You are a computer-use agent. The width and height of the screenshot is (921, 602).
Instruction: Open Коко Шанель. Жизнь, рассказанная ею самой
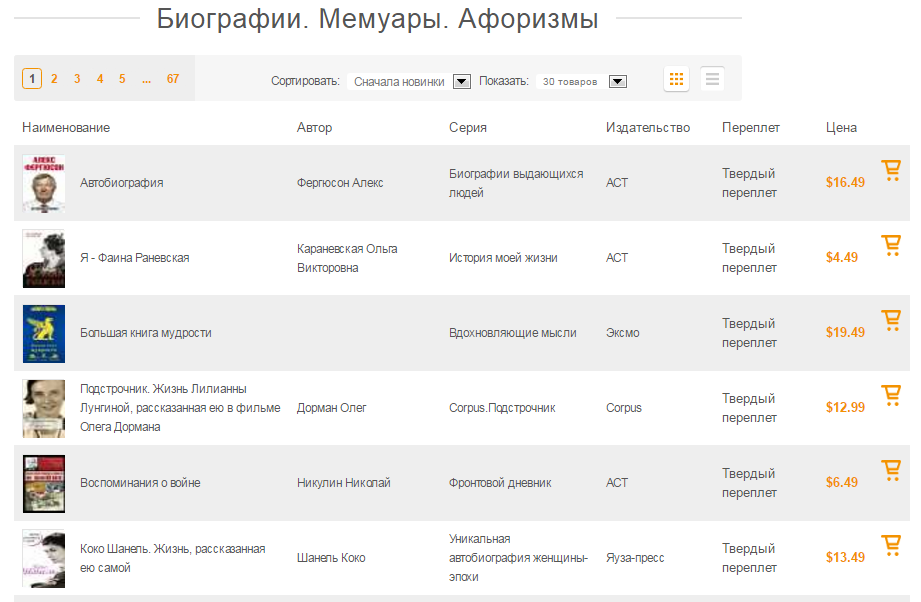[x=173, y=558]
